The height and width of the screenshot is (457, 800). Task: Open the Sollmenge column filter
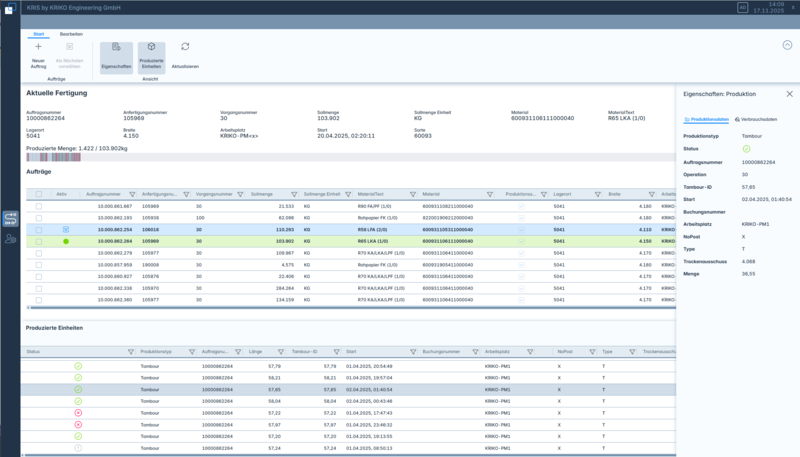[x=293, y=194]
